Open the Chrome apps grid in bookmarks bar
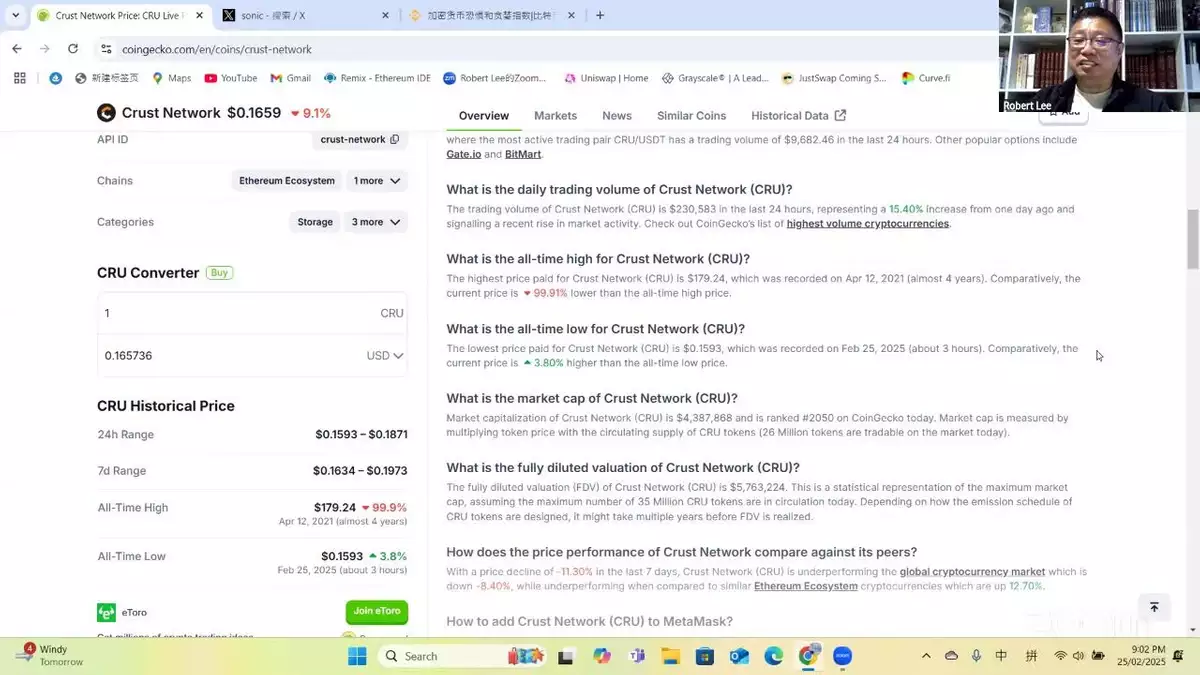This screenshot has width=1200, height=675. [x=20, y=78]
